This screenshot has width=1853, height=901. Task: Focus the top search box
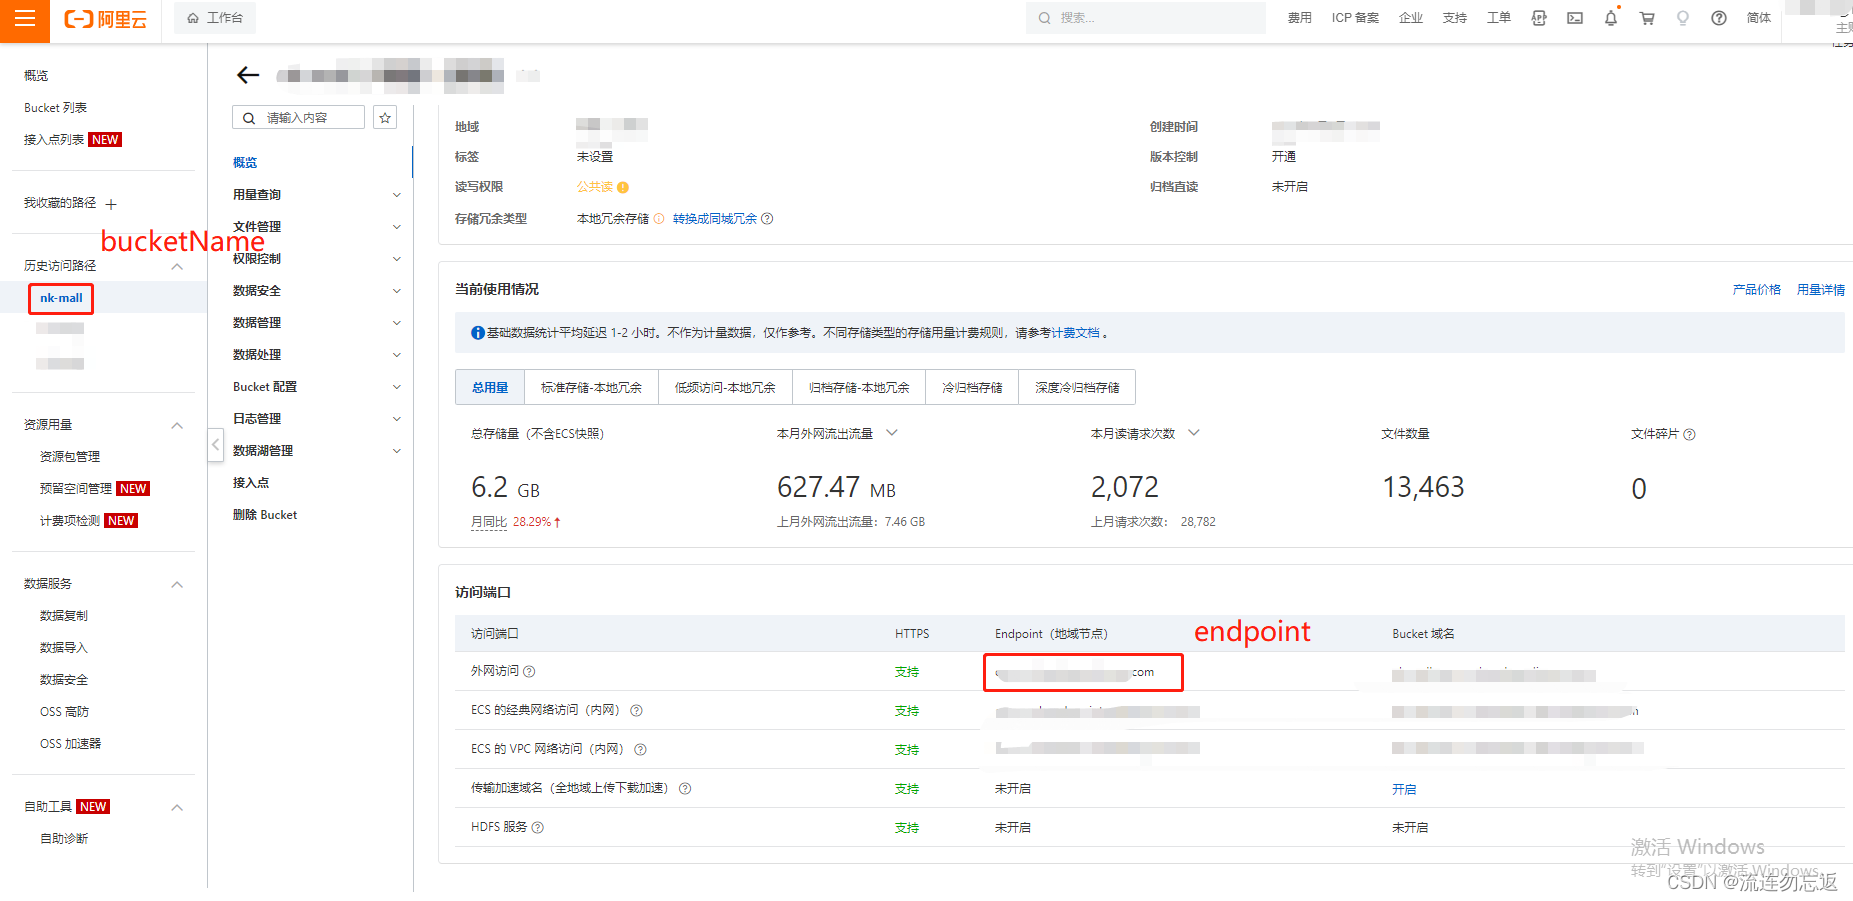point(1145,18)
